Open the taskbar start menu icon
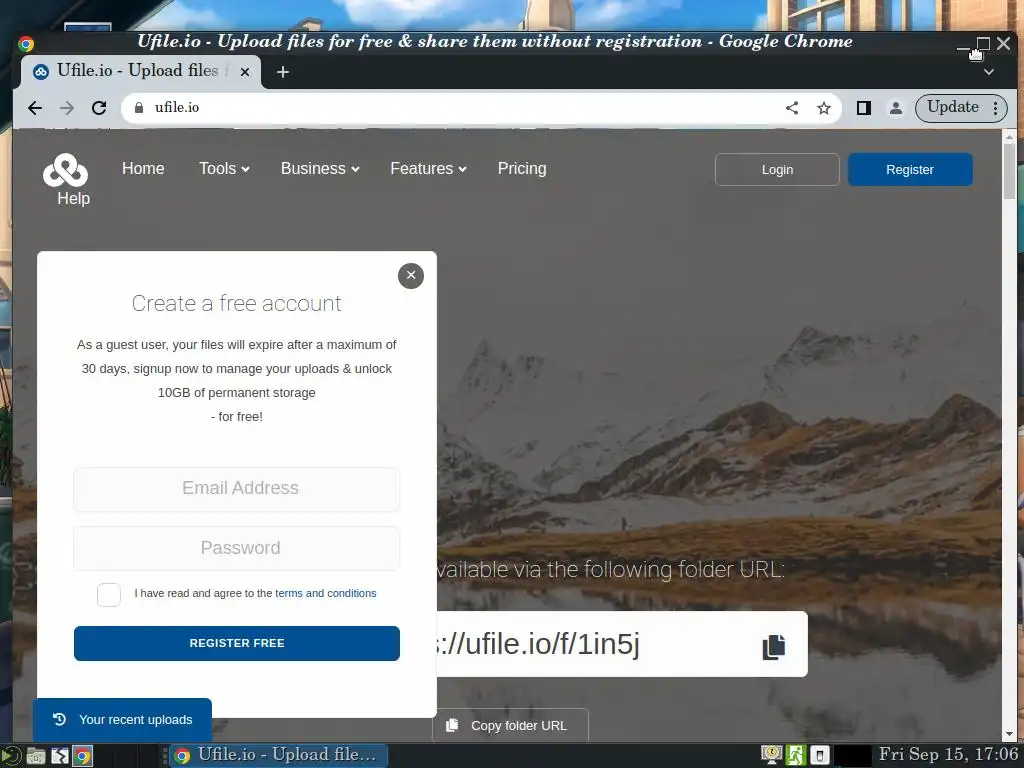 pos(10,756)
